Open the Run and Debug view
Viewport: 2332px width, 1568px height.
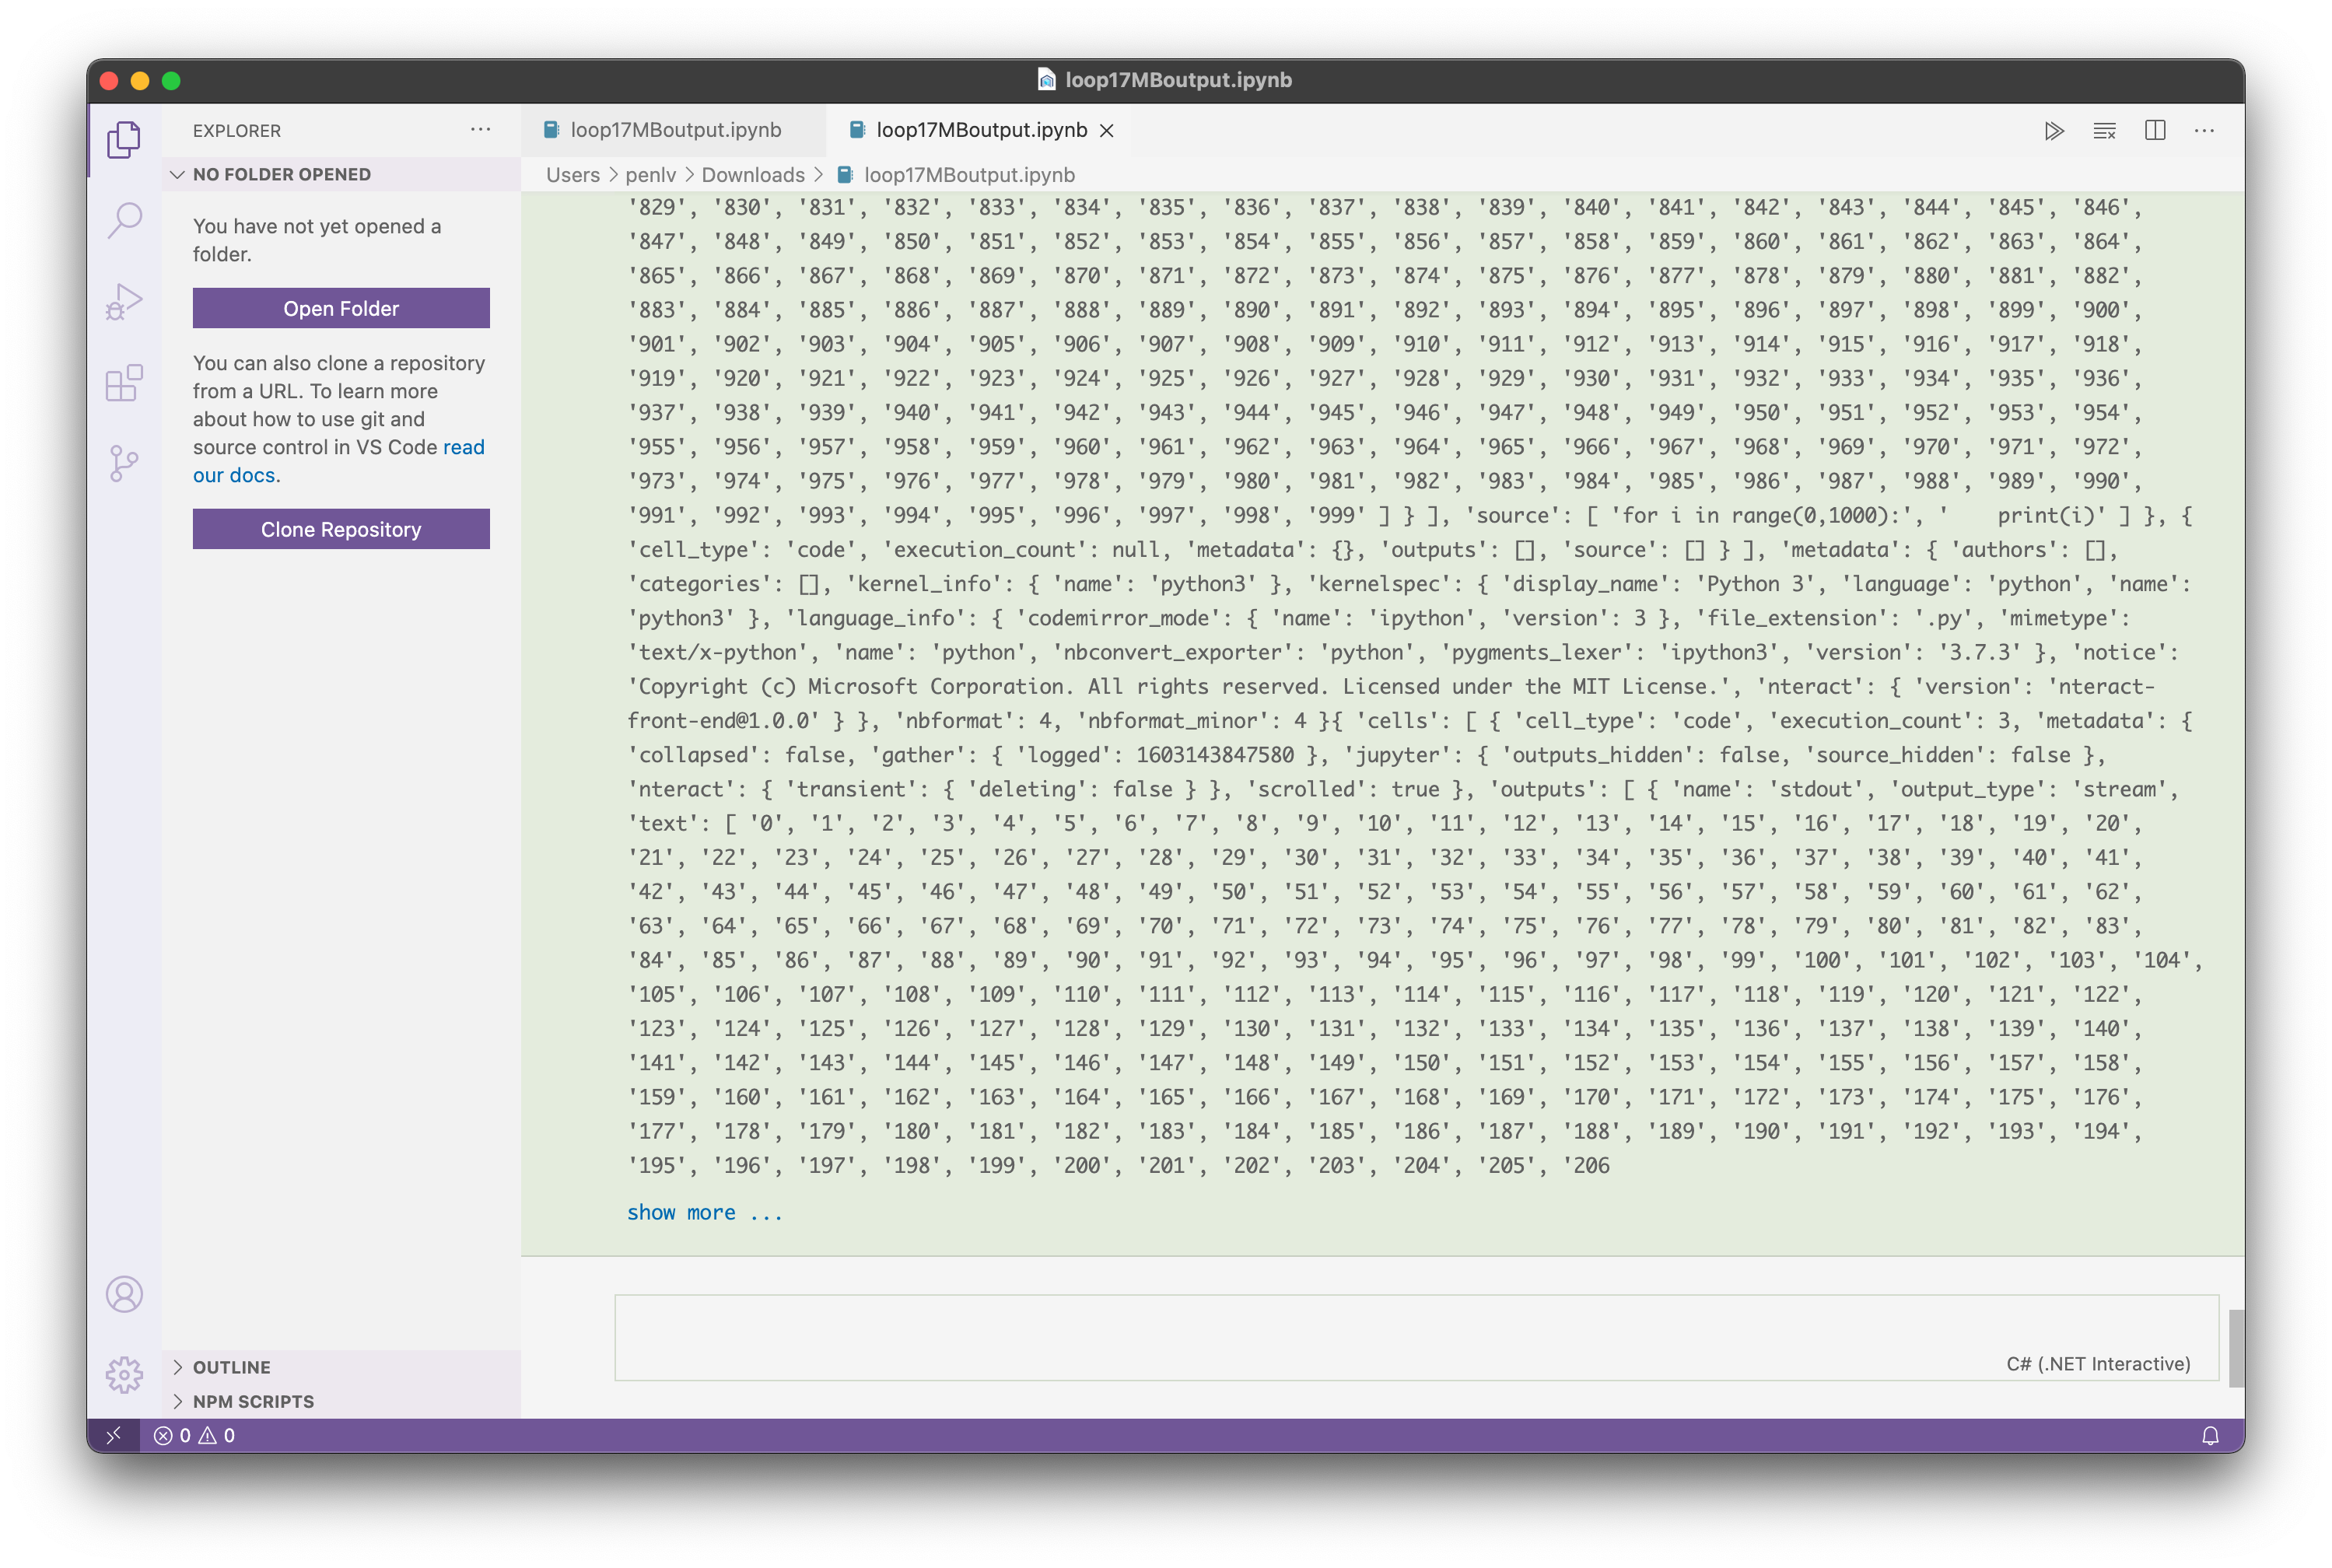pos(124,299)
